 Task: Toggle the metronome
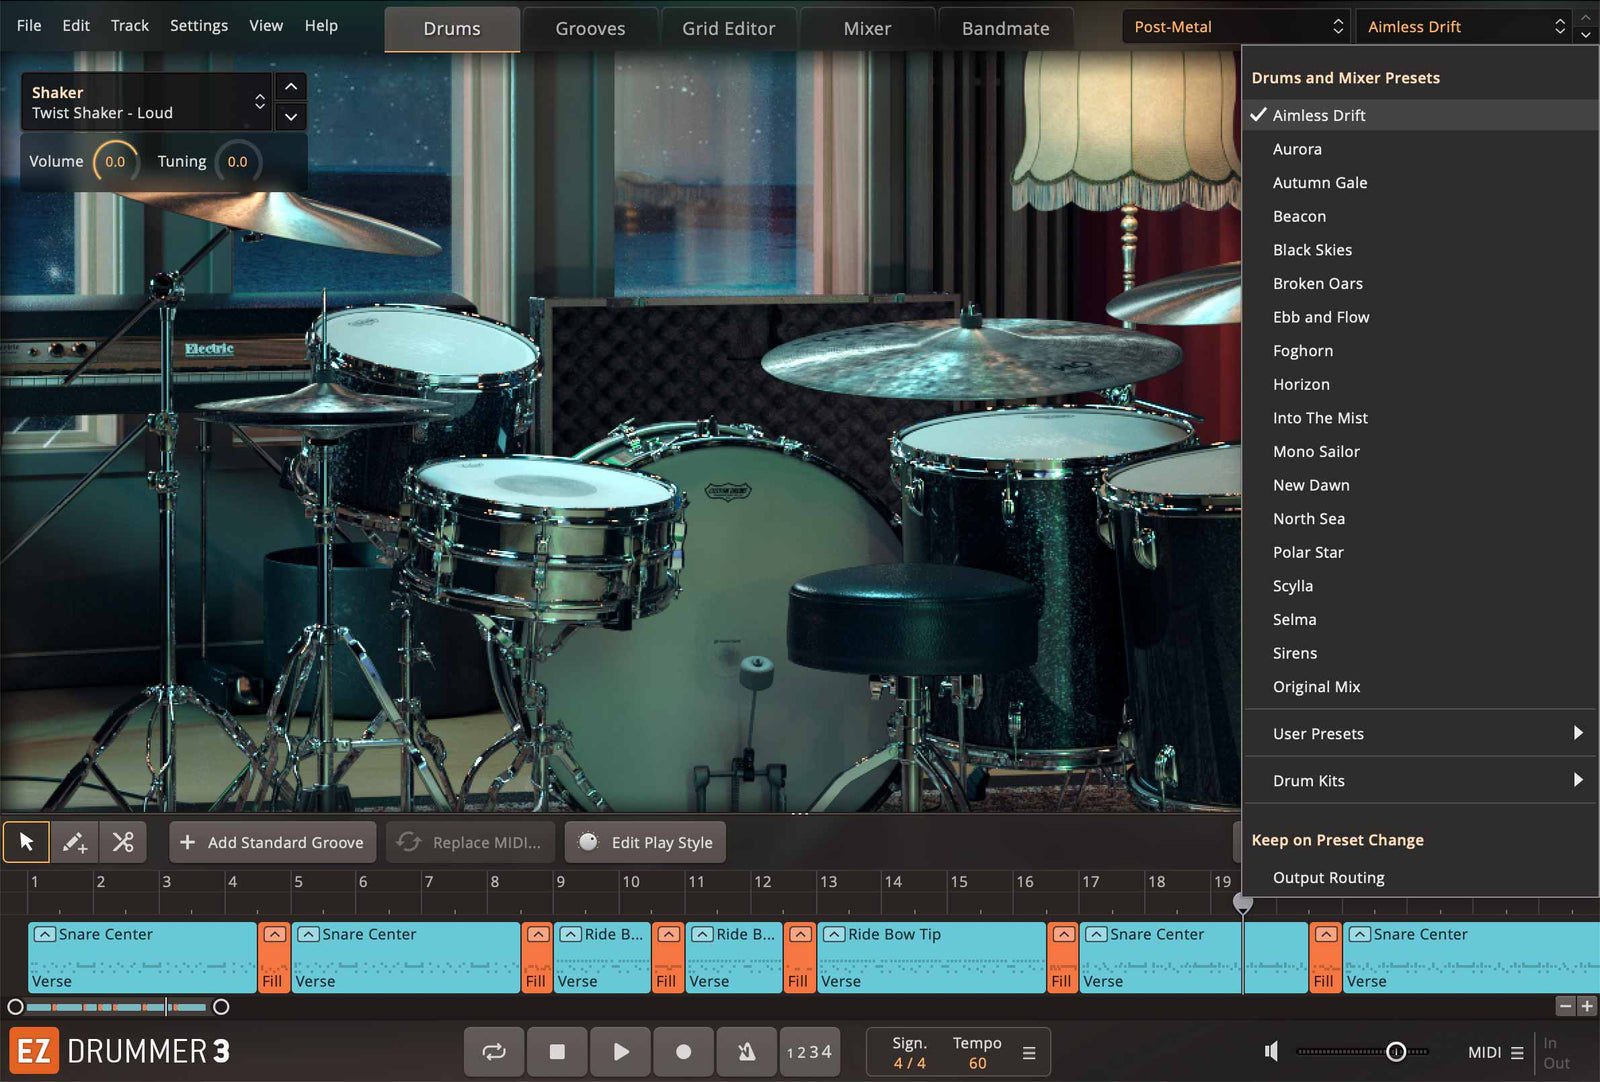tap(746, 1052)
